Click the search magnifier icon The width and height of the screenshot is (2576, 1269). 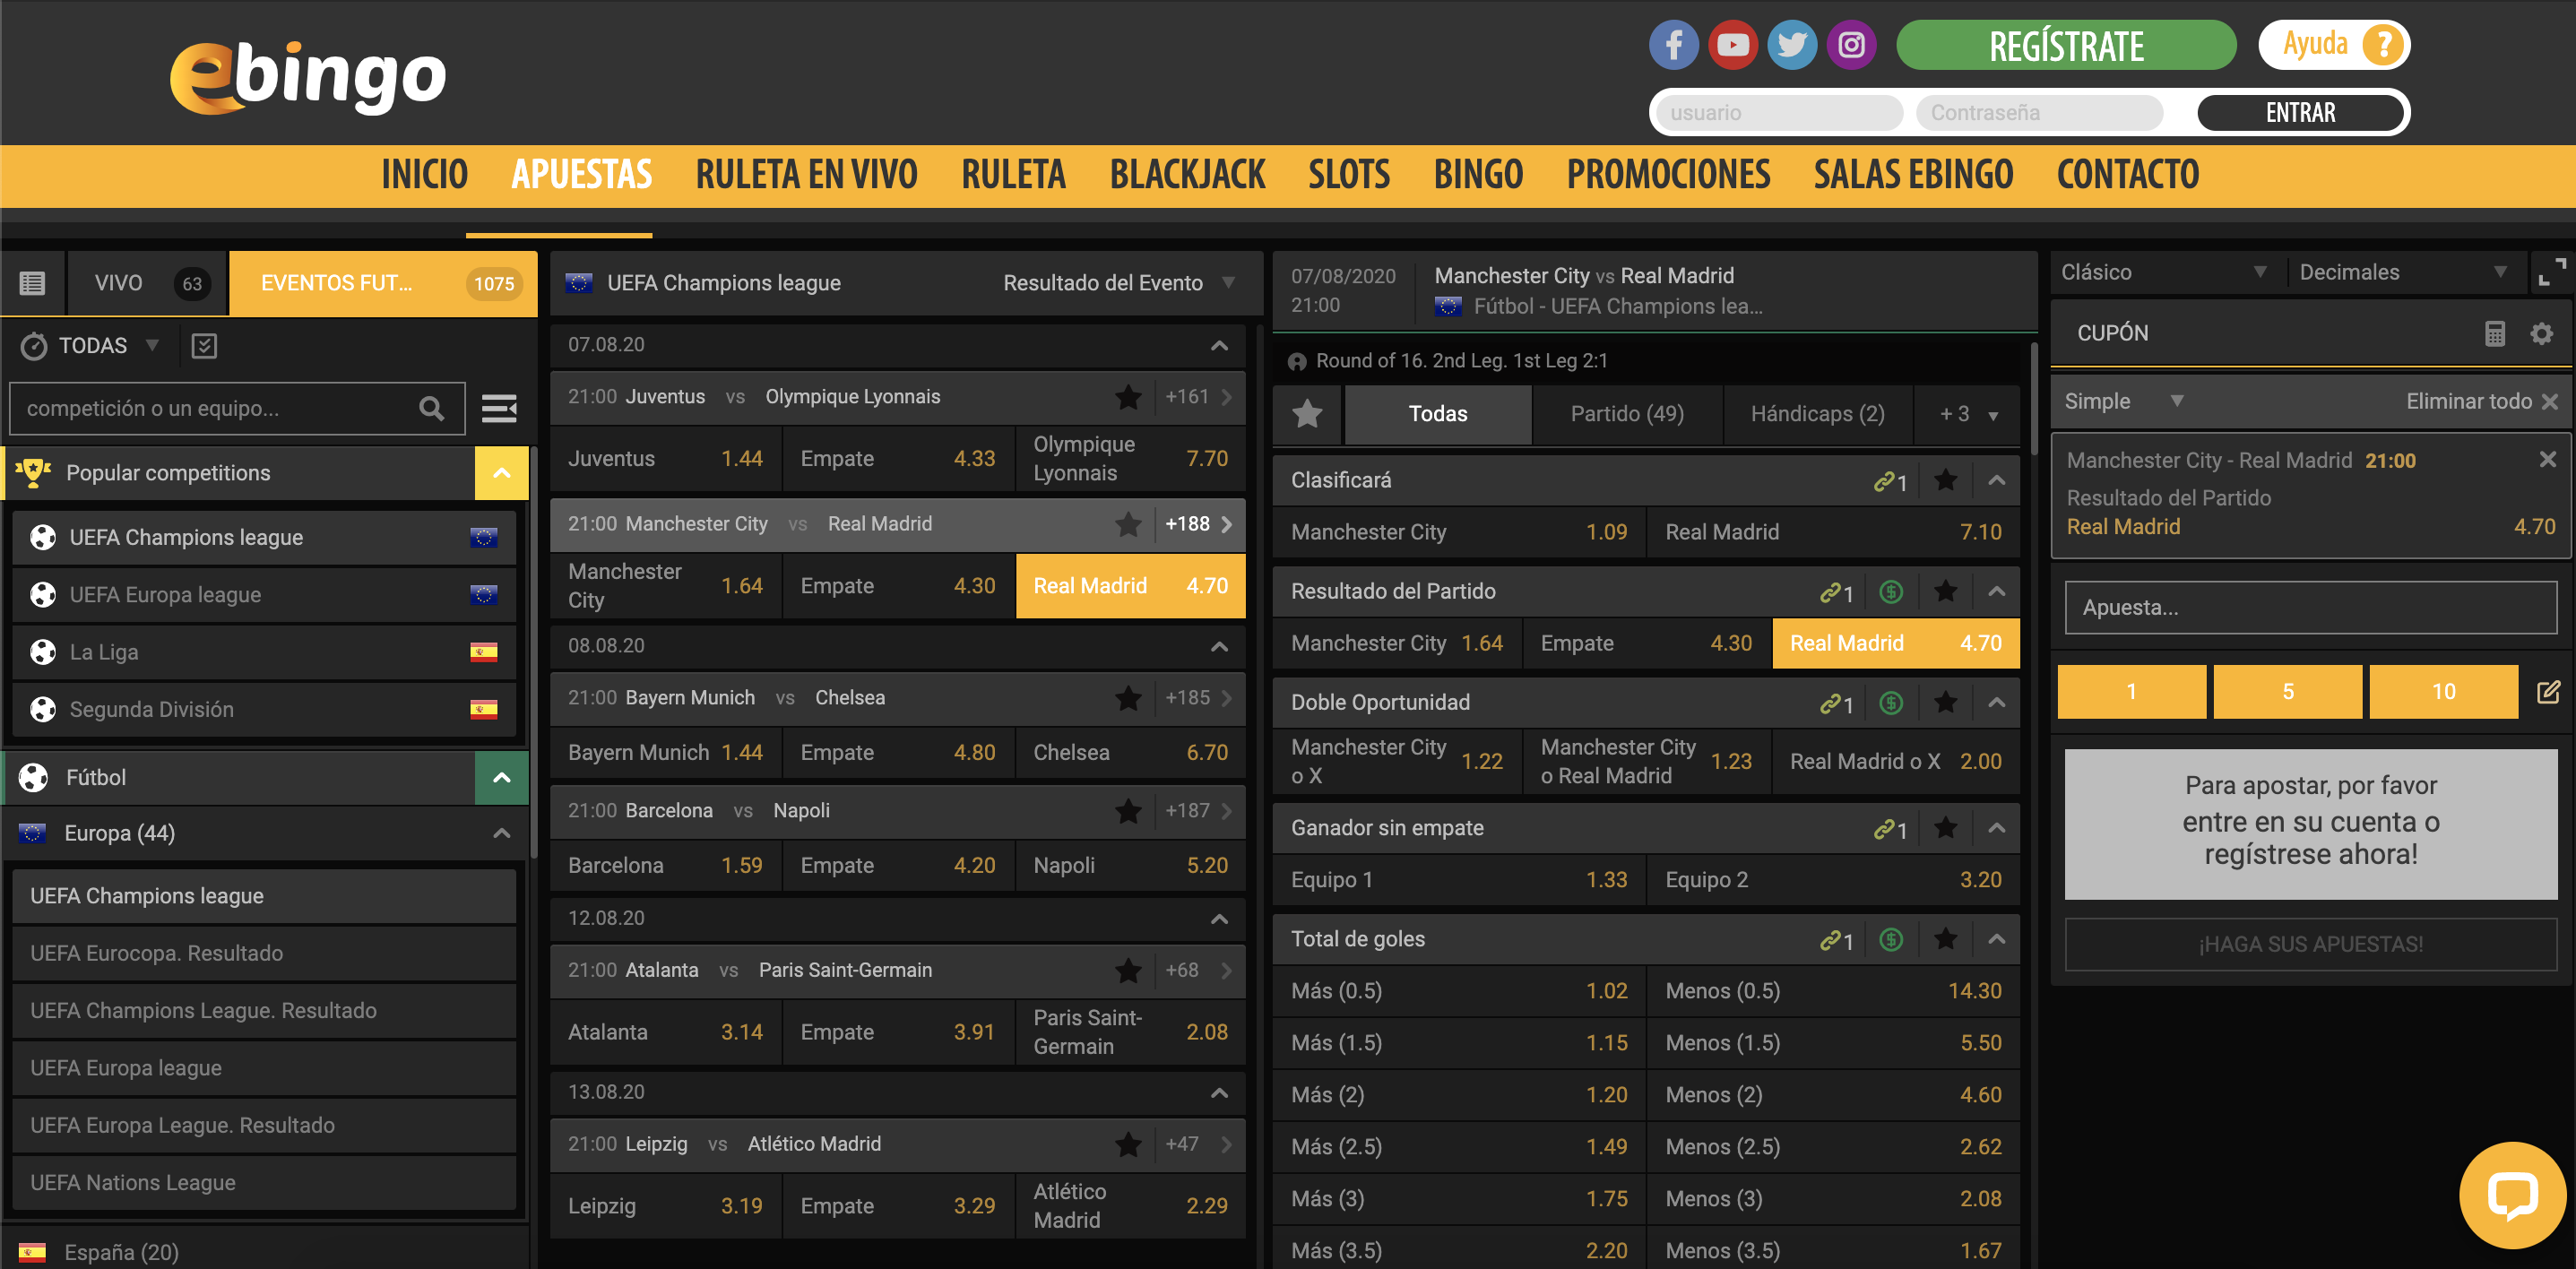tap(431, 408)
